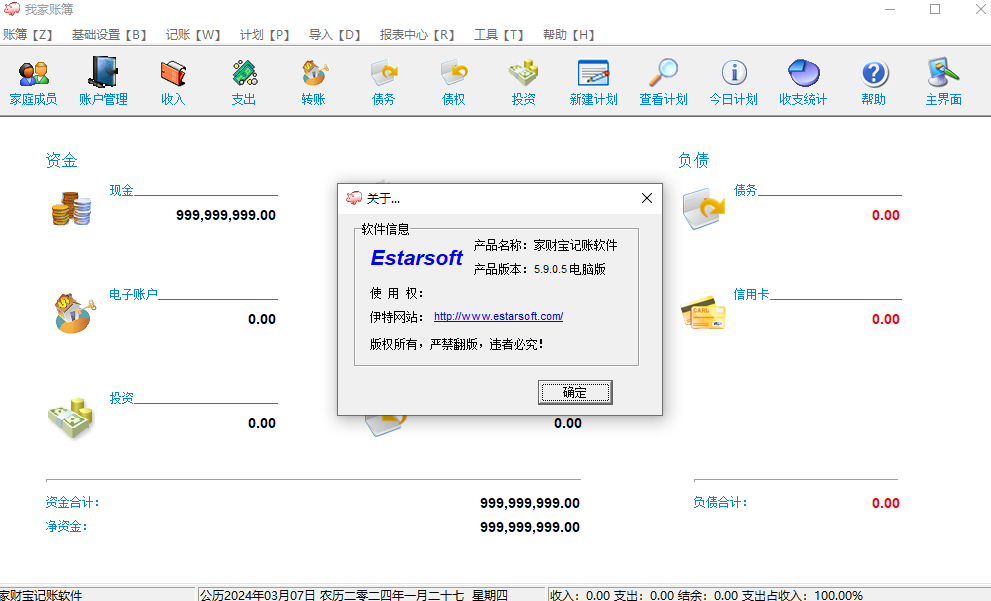Image resolution: width=991 pixels, height=601 pixels.
Task: Open the 债务 debt toolbar icon
Action: [x=383, y=81]
